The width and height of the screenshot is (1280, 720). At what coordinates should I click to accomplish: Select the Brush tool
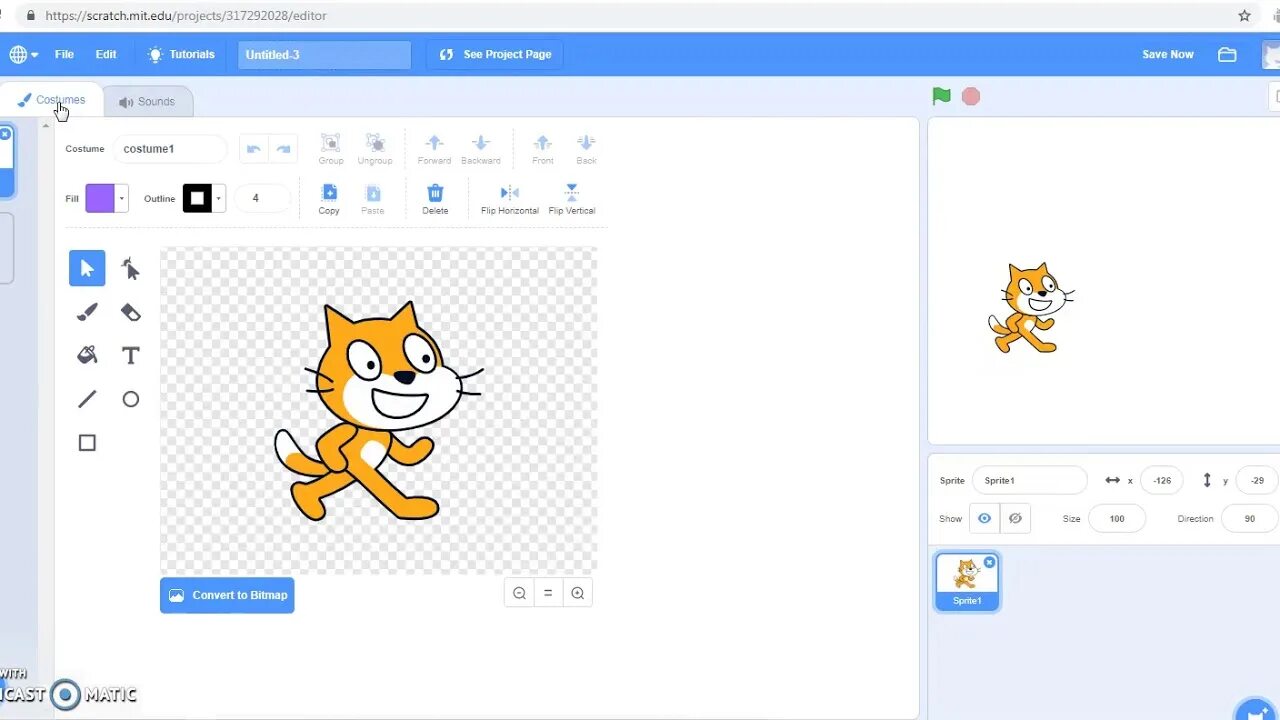click(87, 312)
